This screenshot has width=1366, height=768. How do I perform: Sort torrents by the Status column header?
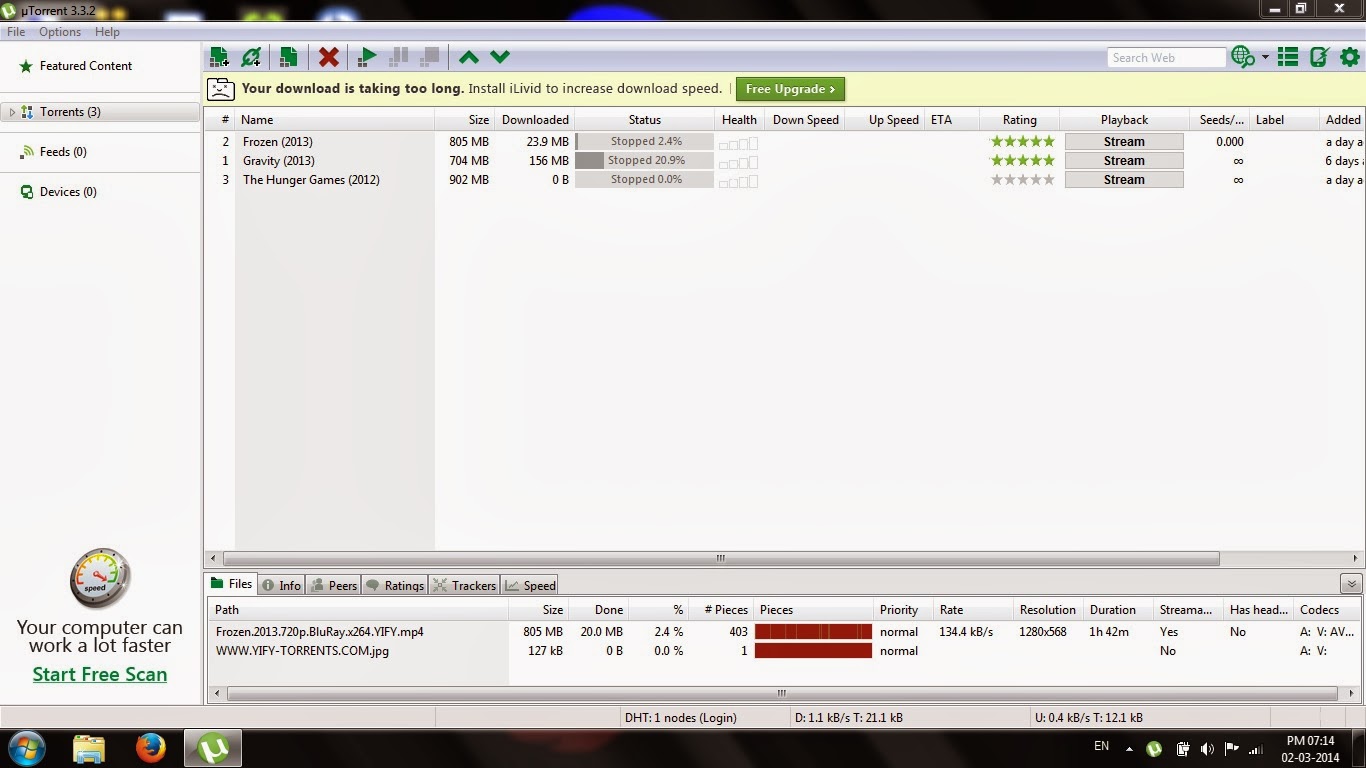[x=644, y=120]
